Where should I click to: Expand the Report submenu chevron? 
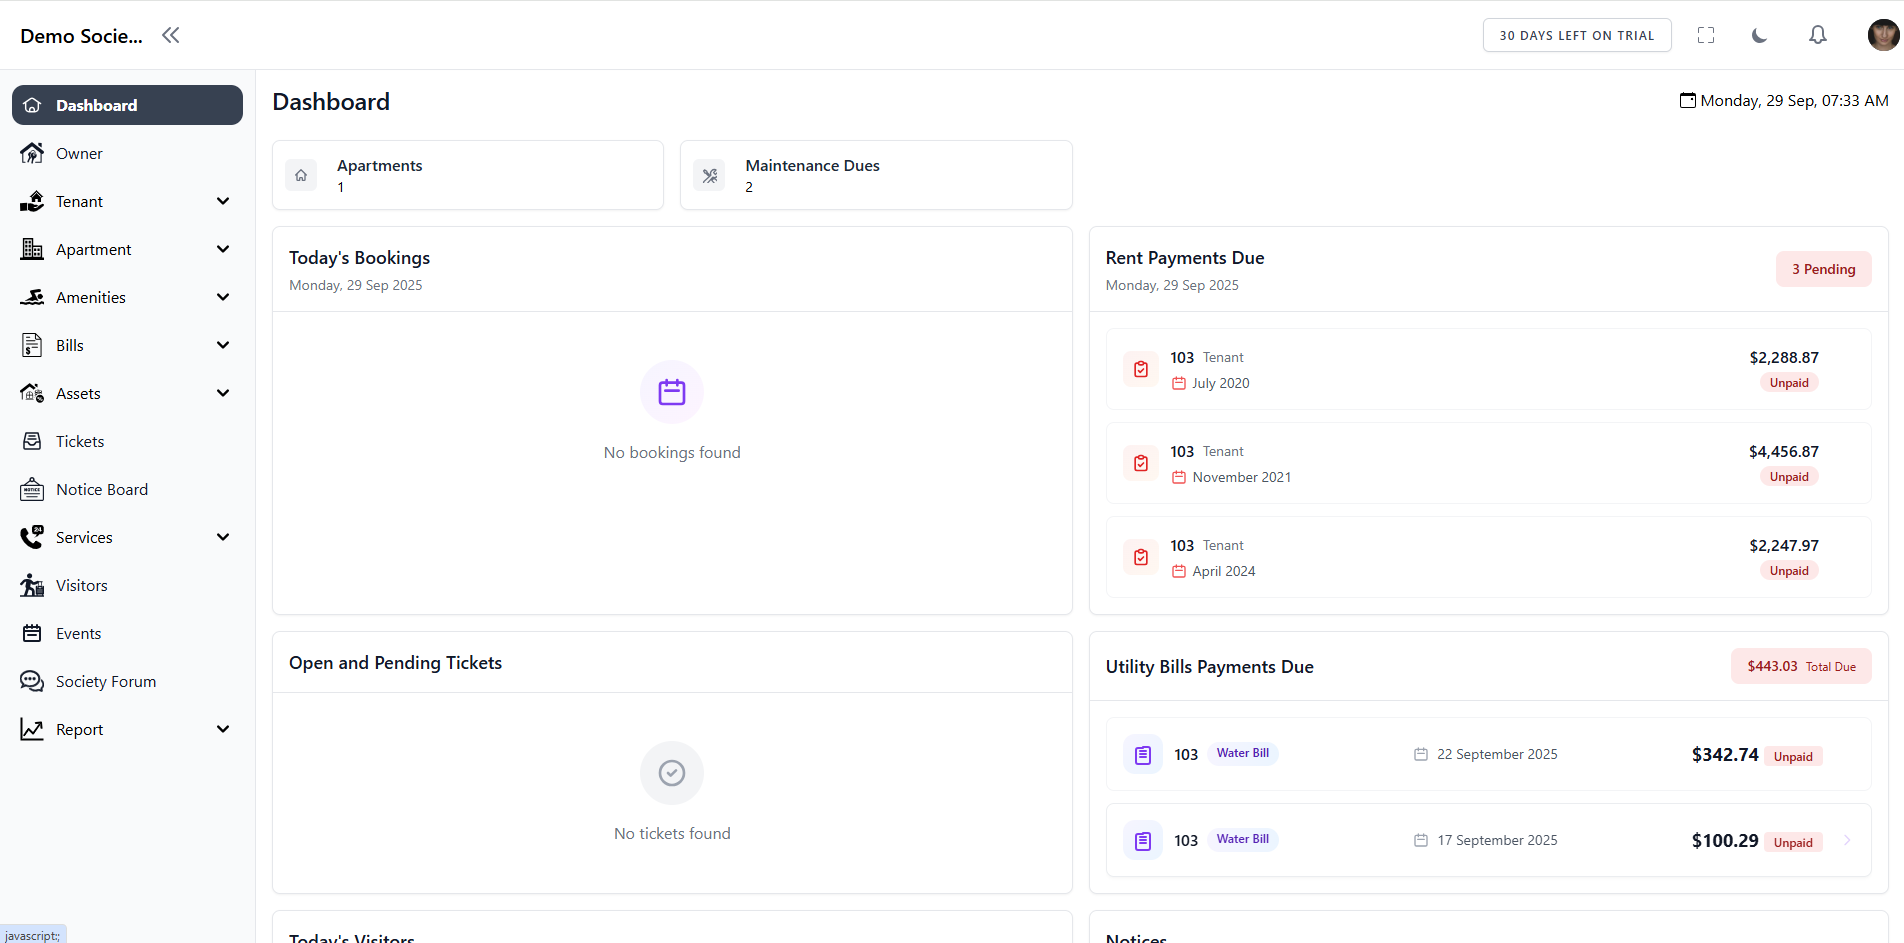pyautogui.click(x=223, y=729)
